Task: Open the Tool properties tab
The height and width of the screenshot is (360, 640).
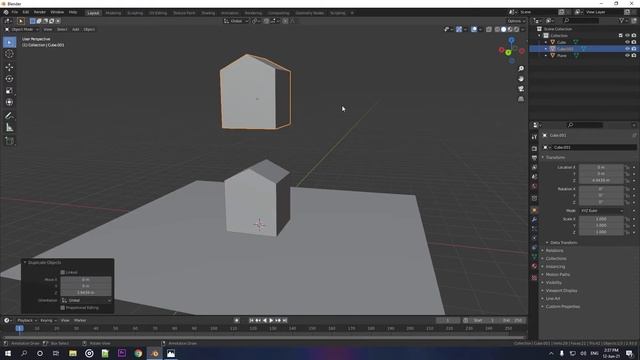Action: click(534, 137)
